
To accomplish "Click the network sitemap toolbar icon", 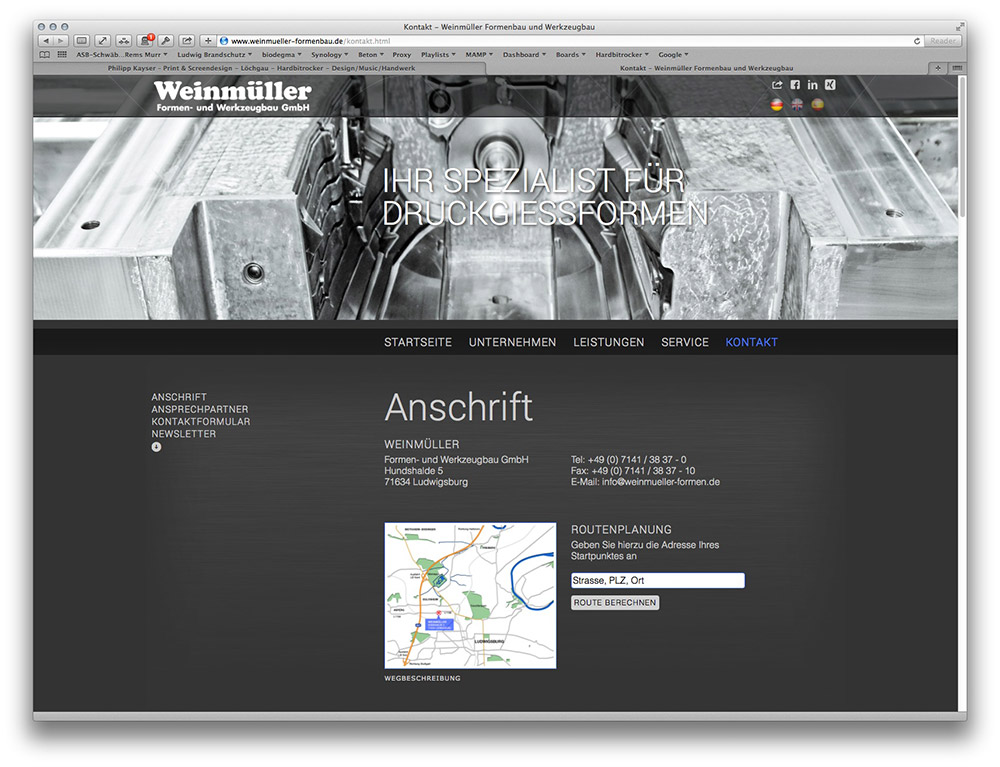I will 124,41.
